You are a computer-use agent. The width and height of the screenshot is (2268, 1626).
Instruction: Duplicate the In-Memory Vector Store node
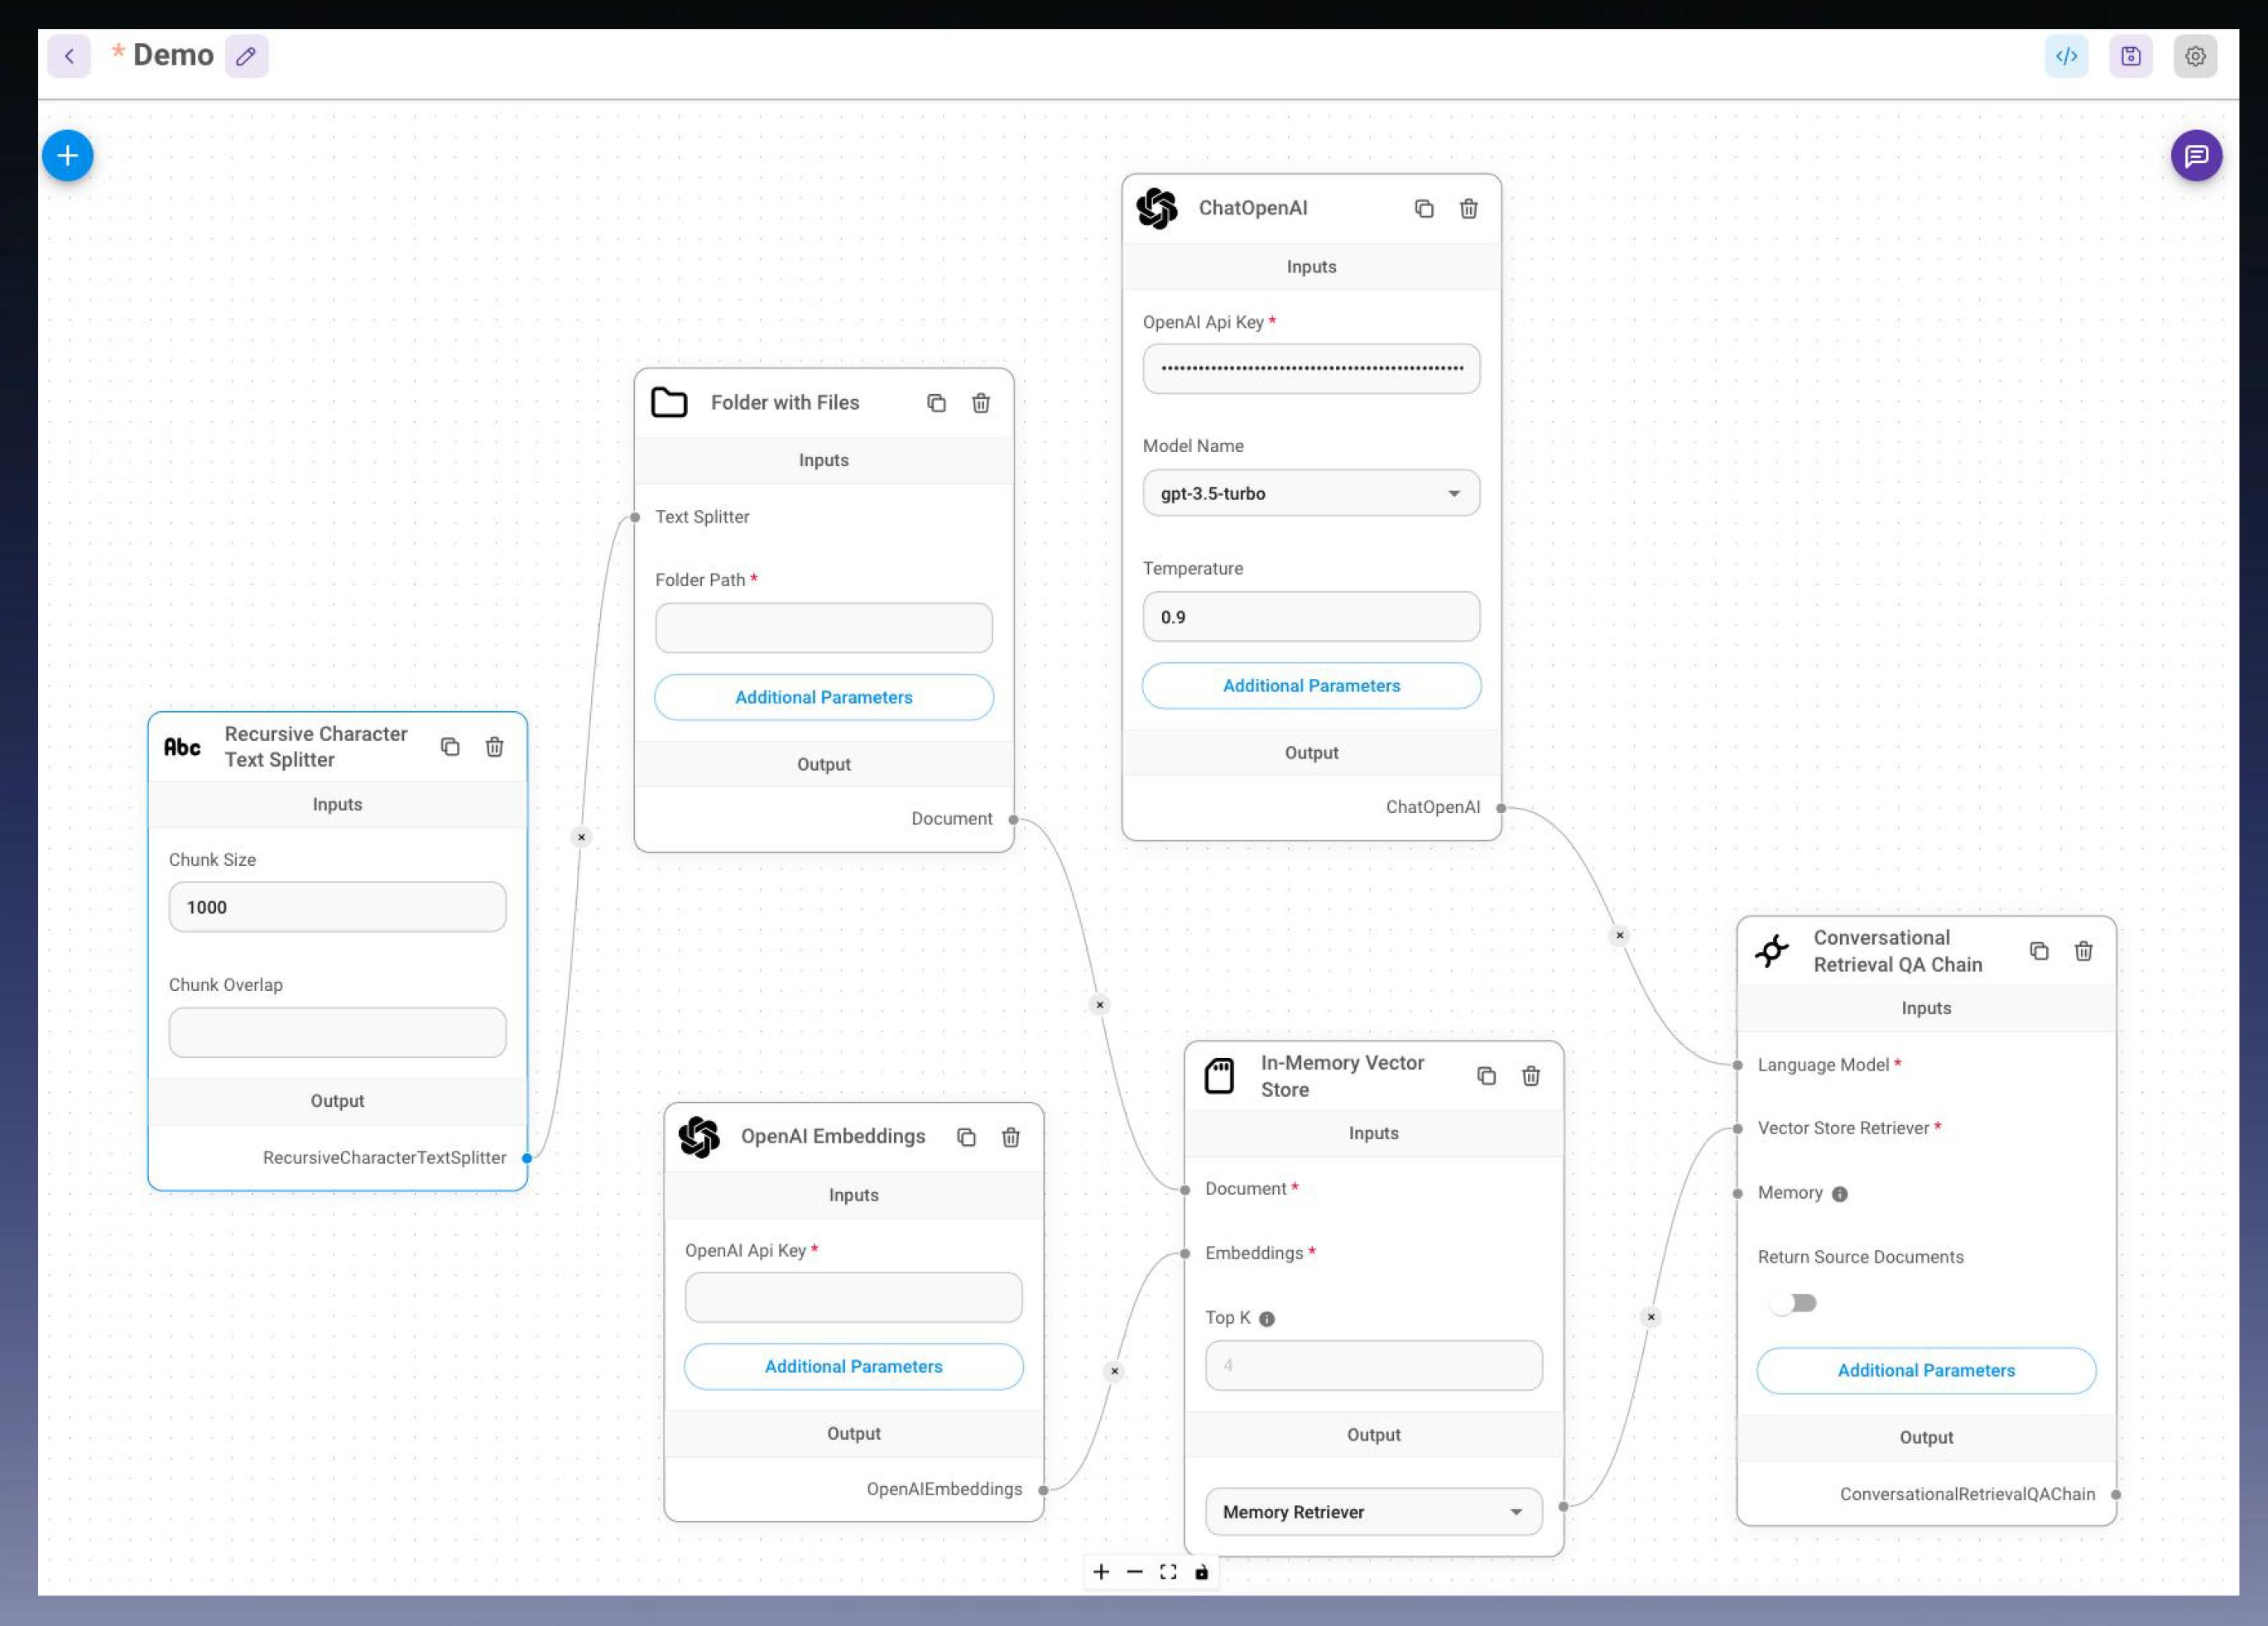tap(1486, 1076)
